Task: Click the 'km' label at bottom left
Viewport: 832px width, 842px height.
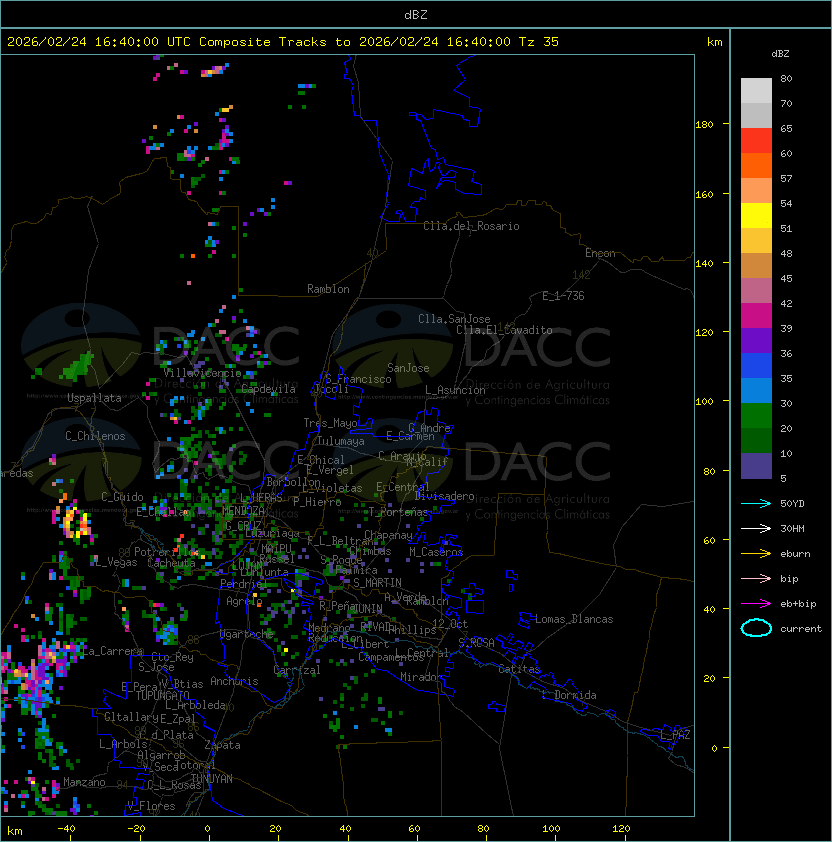Action: [x=15, y=831]
